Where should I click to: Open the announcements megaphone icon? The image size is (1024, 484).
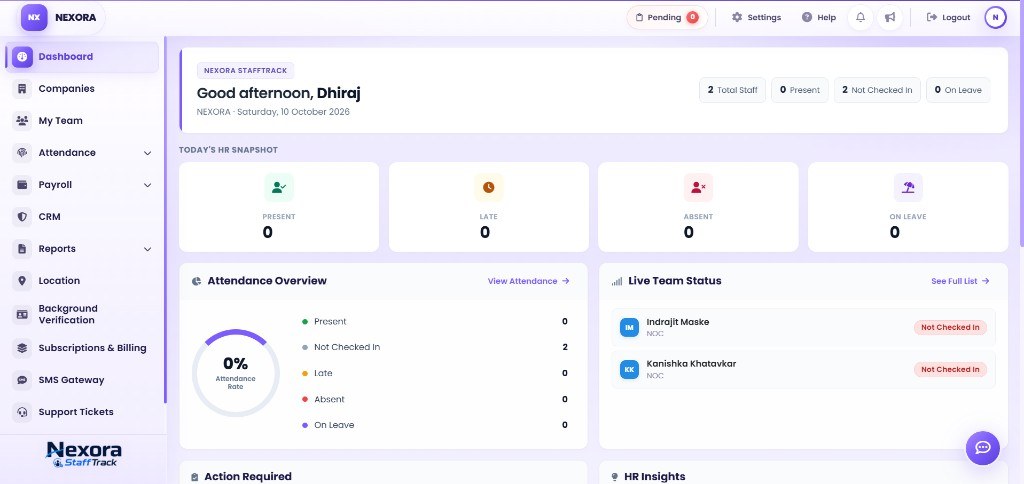tap(889, 18)
